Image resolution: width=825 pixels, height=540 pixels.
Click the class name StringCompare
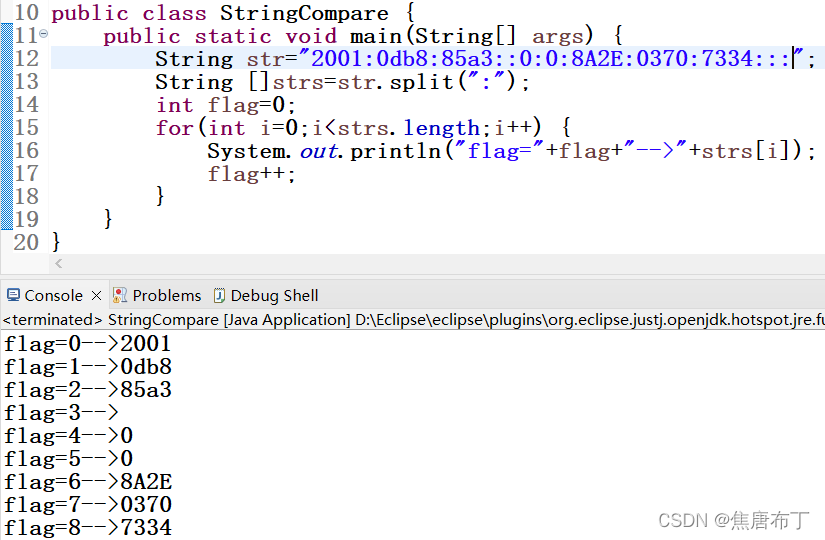click(304, 13)
